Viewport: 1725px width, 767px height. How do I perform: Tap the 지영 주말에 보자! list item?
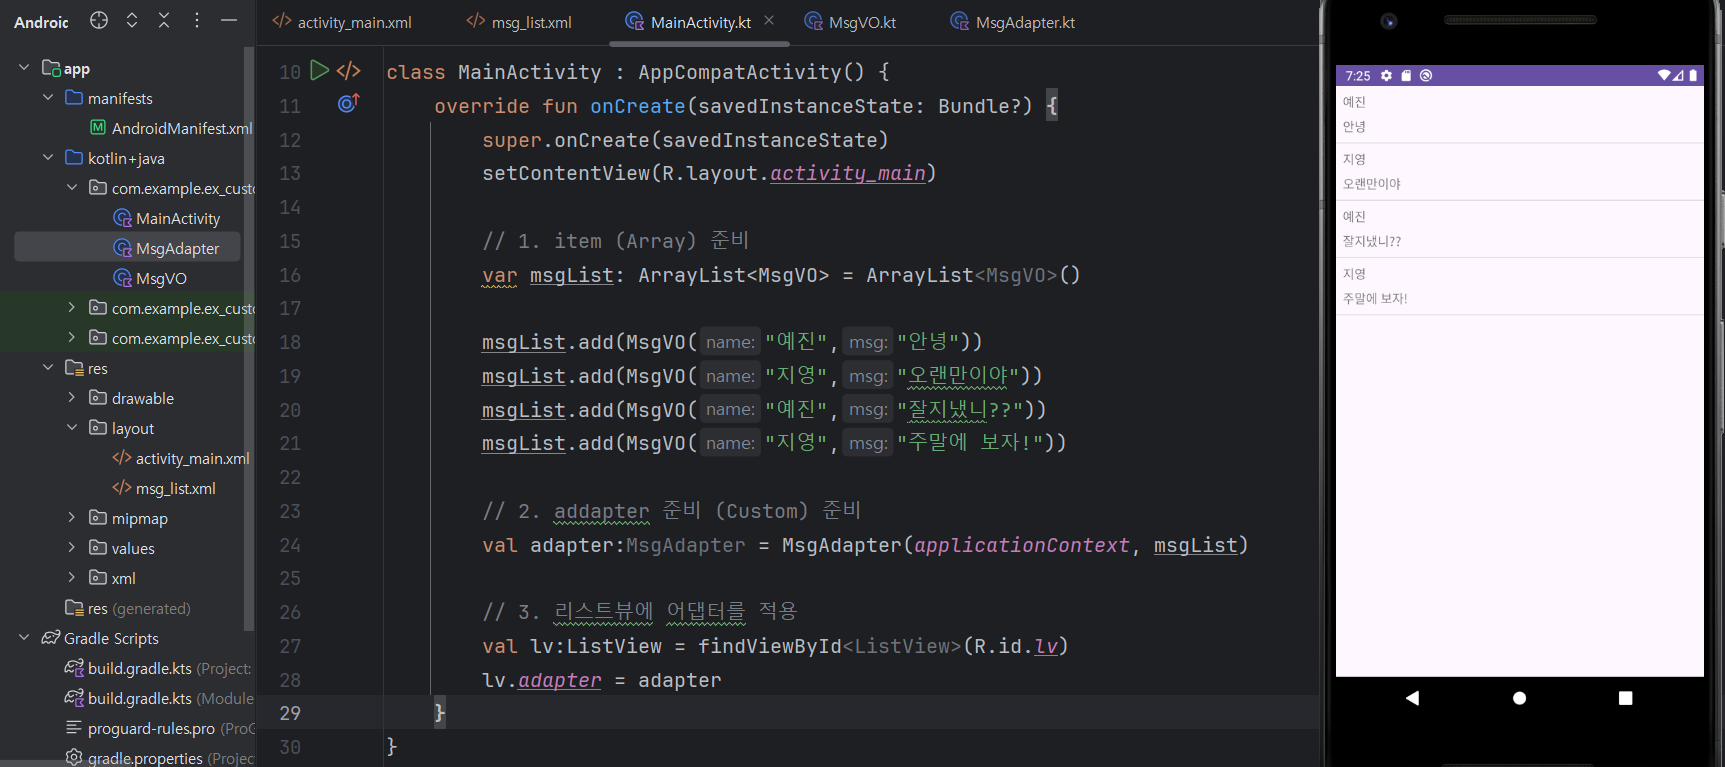1519,286
